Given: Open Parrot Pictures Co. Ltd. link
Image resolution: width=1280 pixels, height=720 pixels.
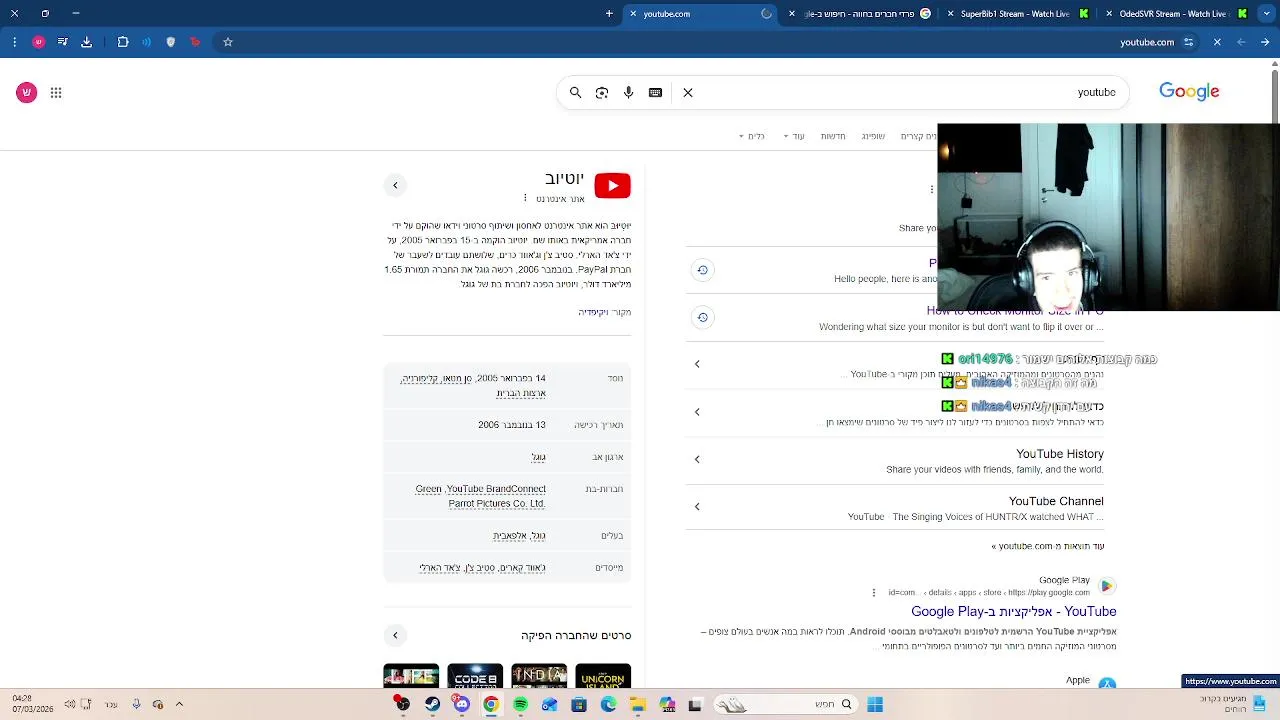Looking at the screenshot, I should click(496, 504).
